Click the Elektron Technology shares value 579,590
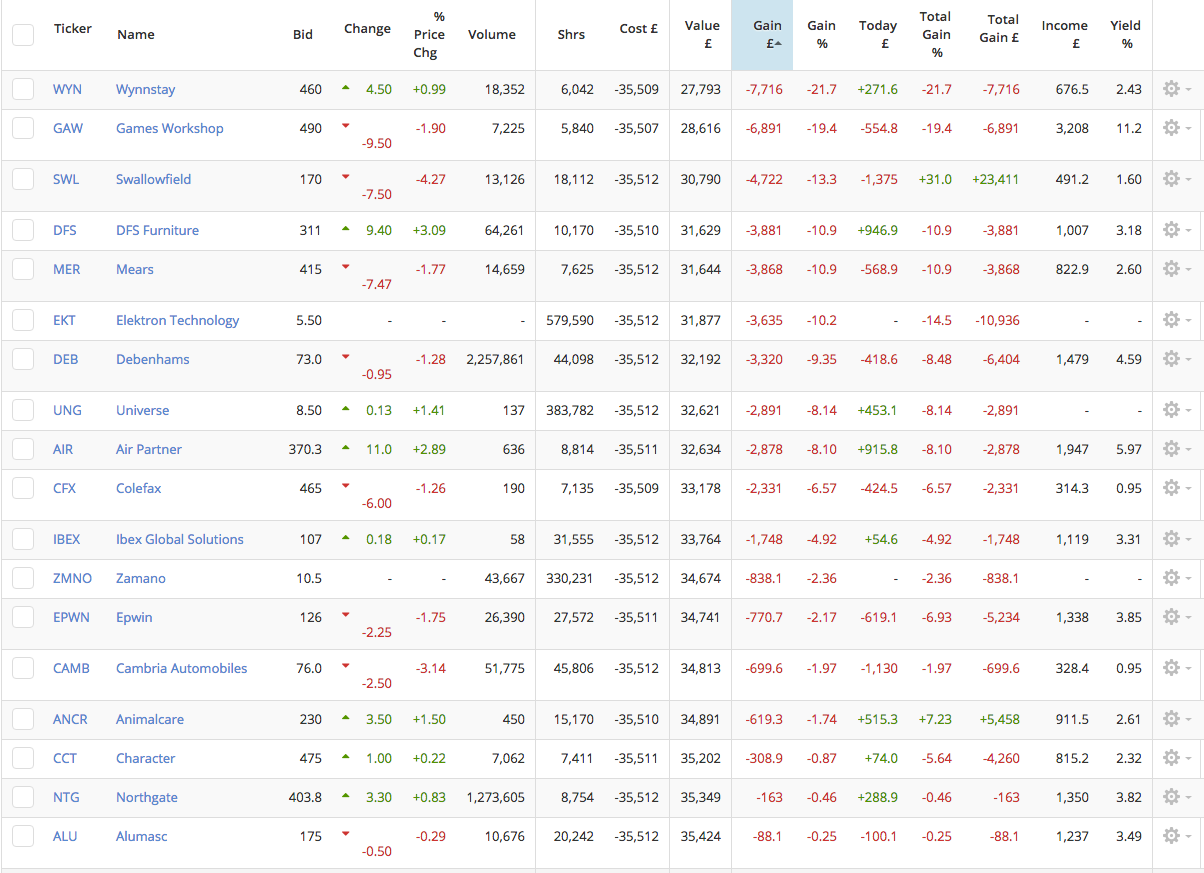Image resolution: width=1204 pixels, height=873 pixels. [570, 320]
